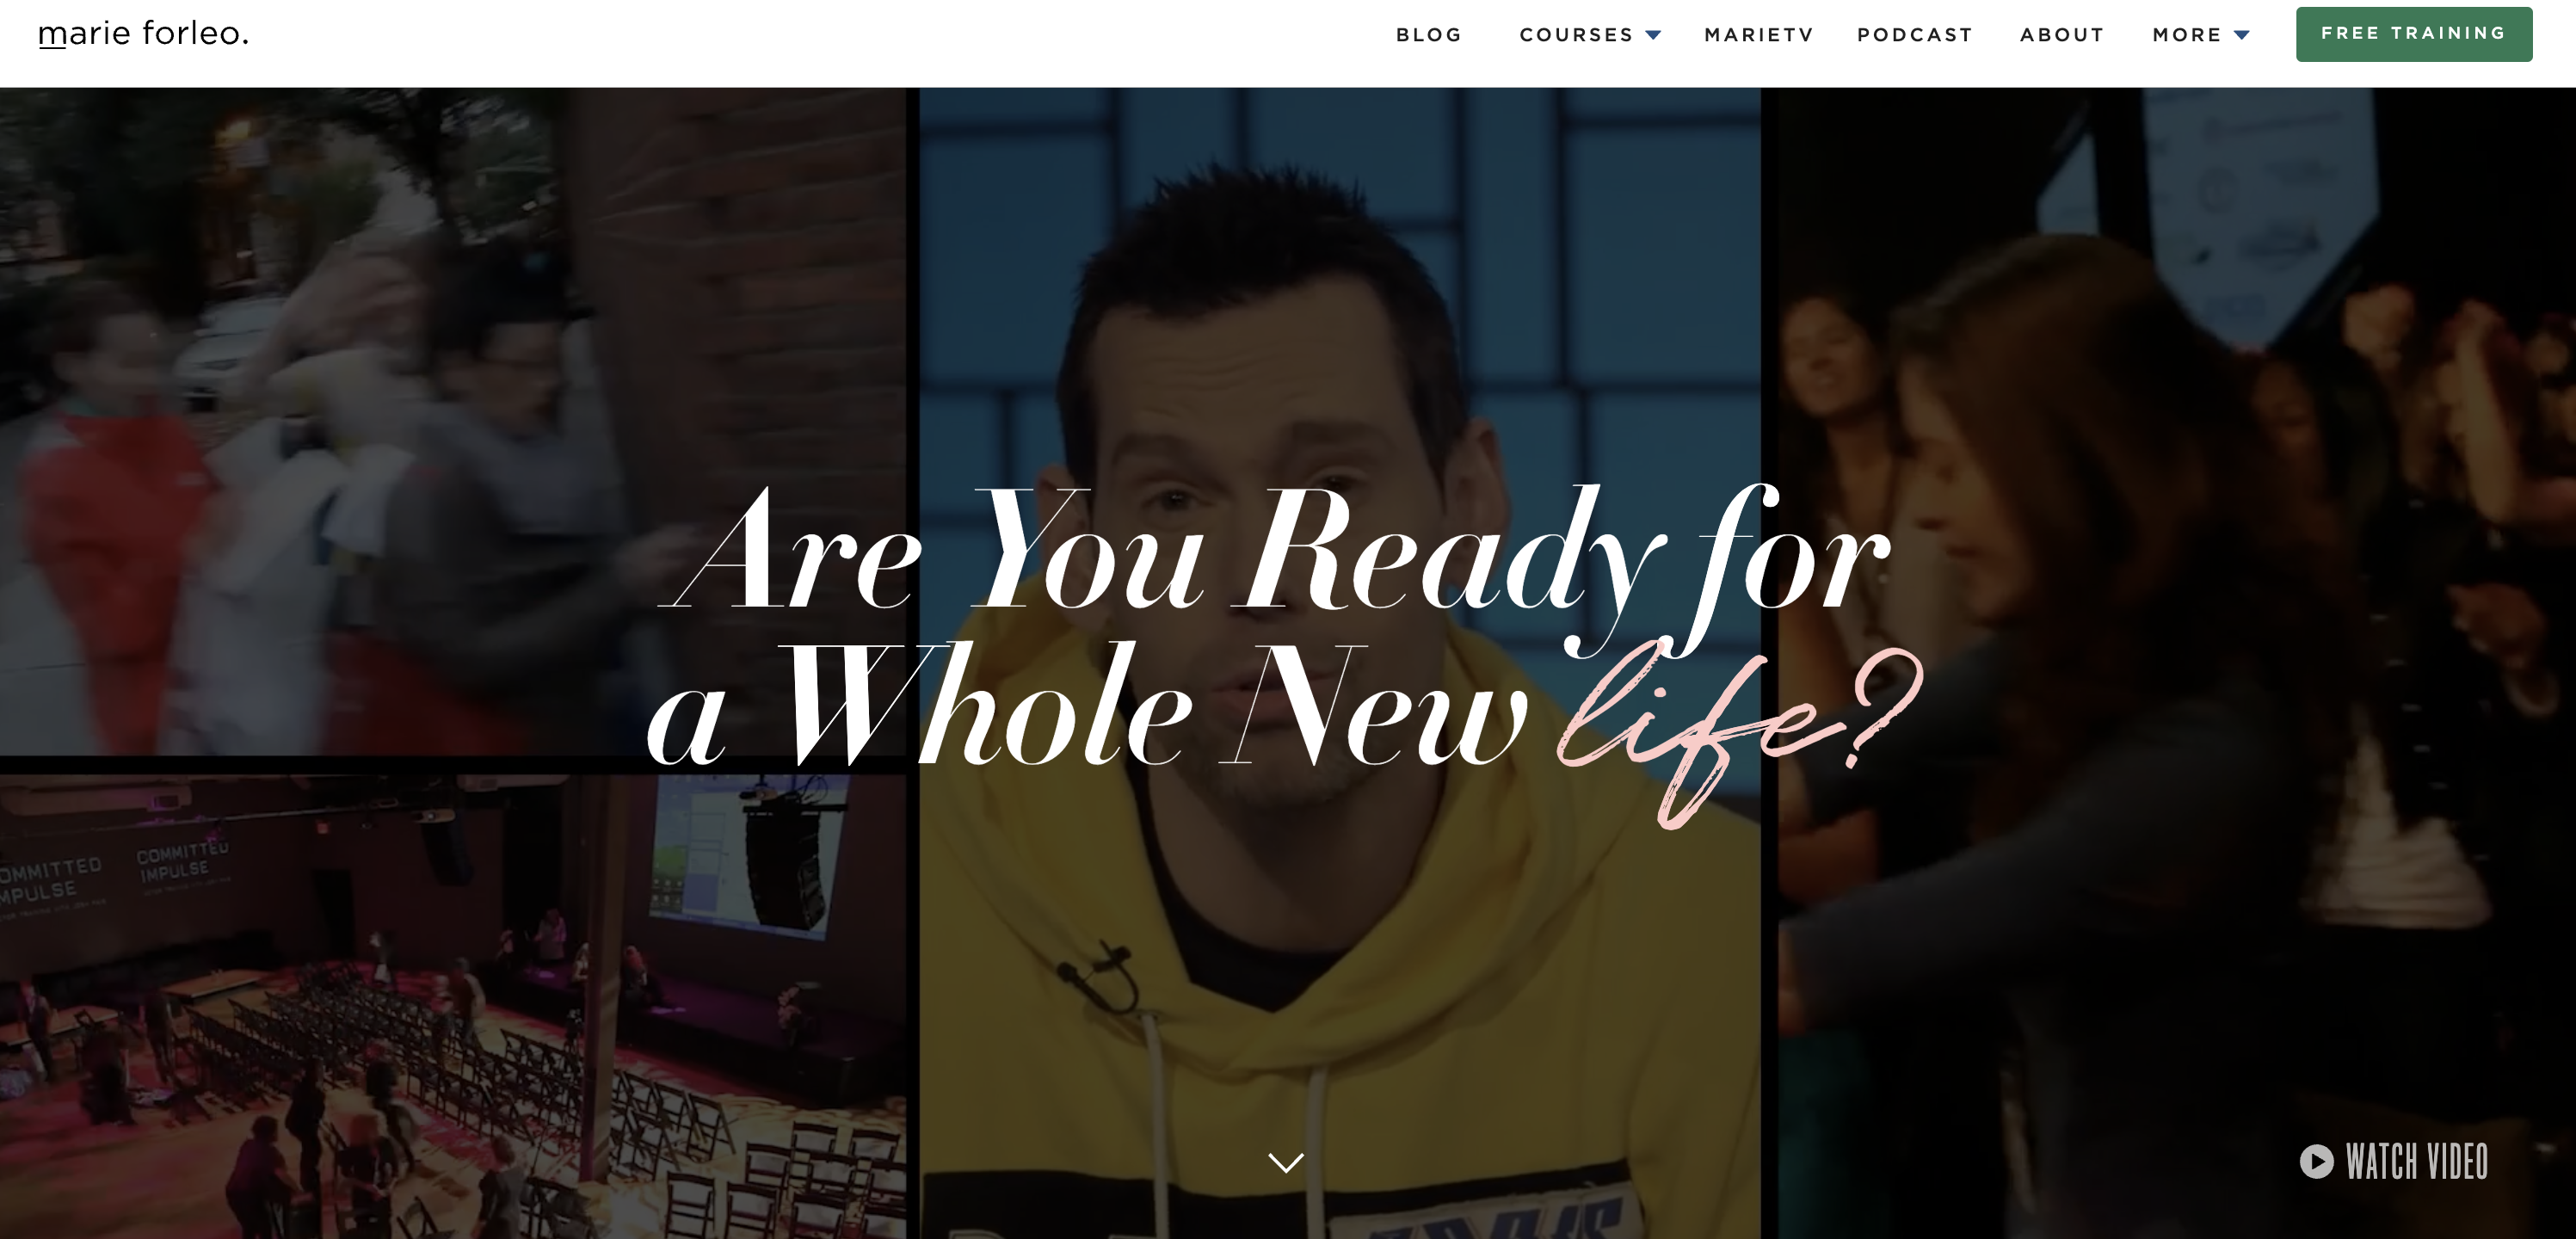Expand the More dropdown arrow
The image size is (2576, 1239).
pyautogui.click(x=2242, y=35)
